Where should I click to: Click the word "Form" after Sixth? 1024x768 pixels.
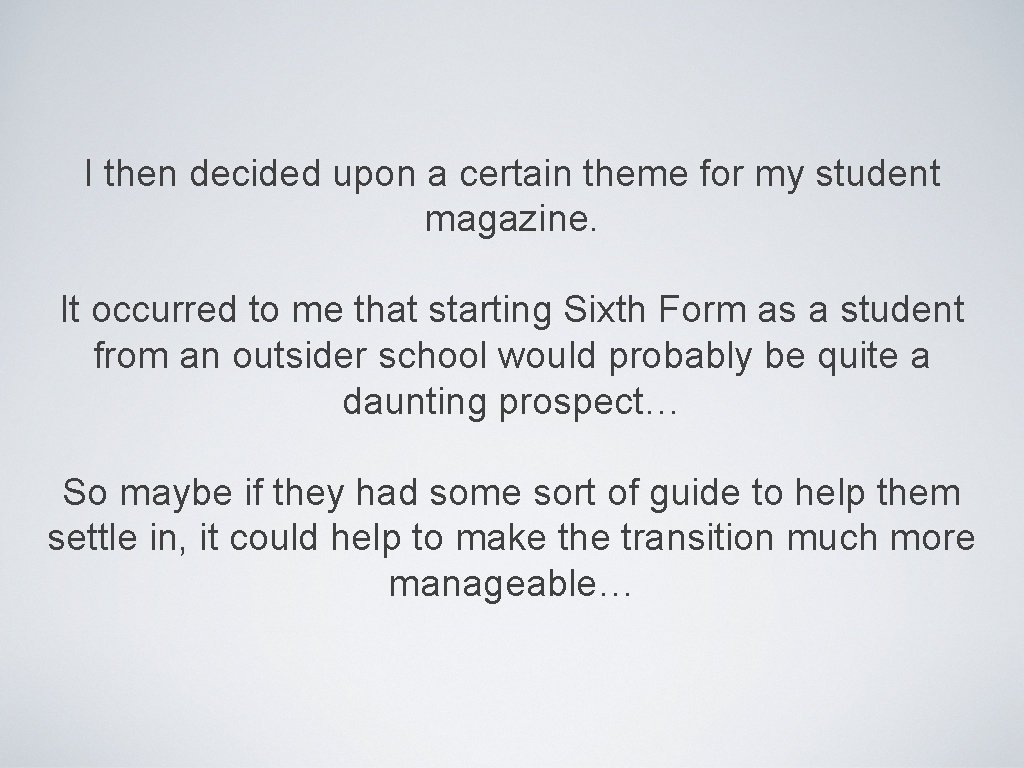[x=701, y=310]
